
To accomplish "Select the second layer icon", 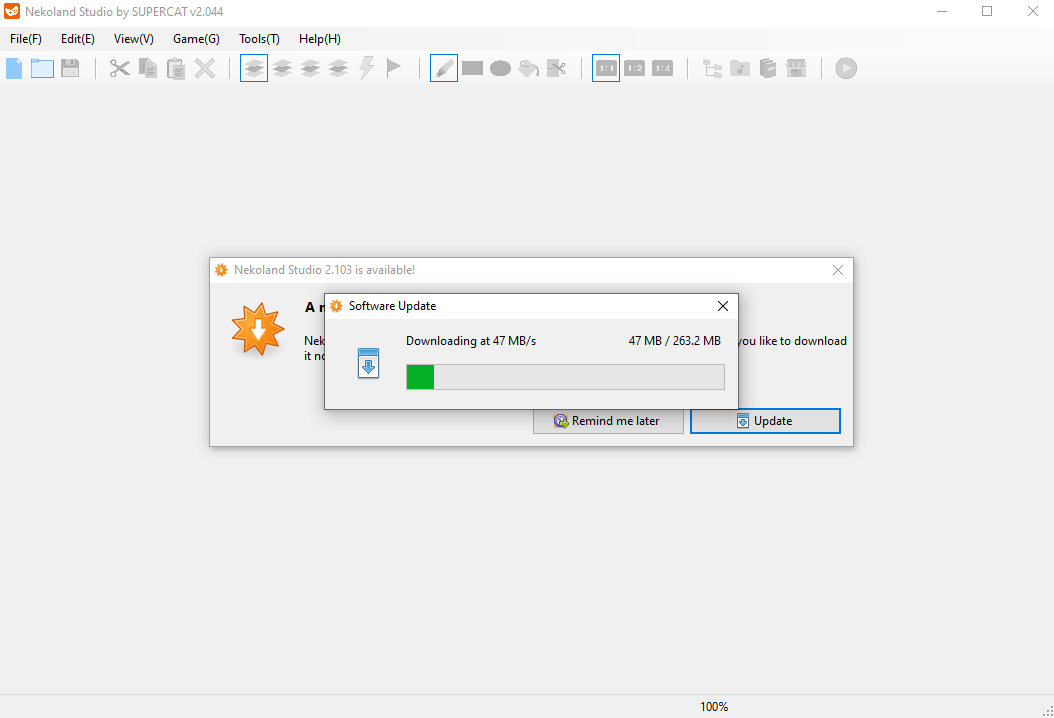I will tap(282, 68).
